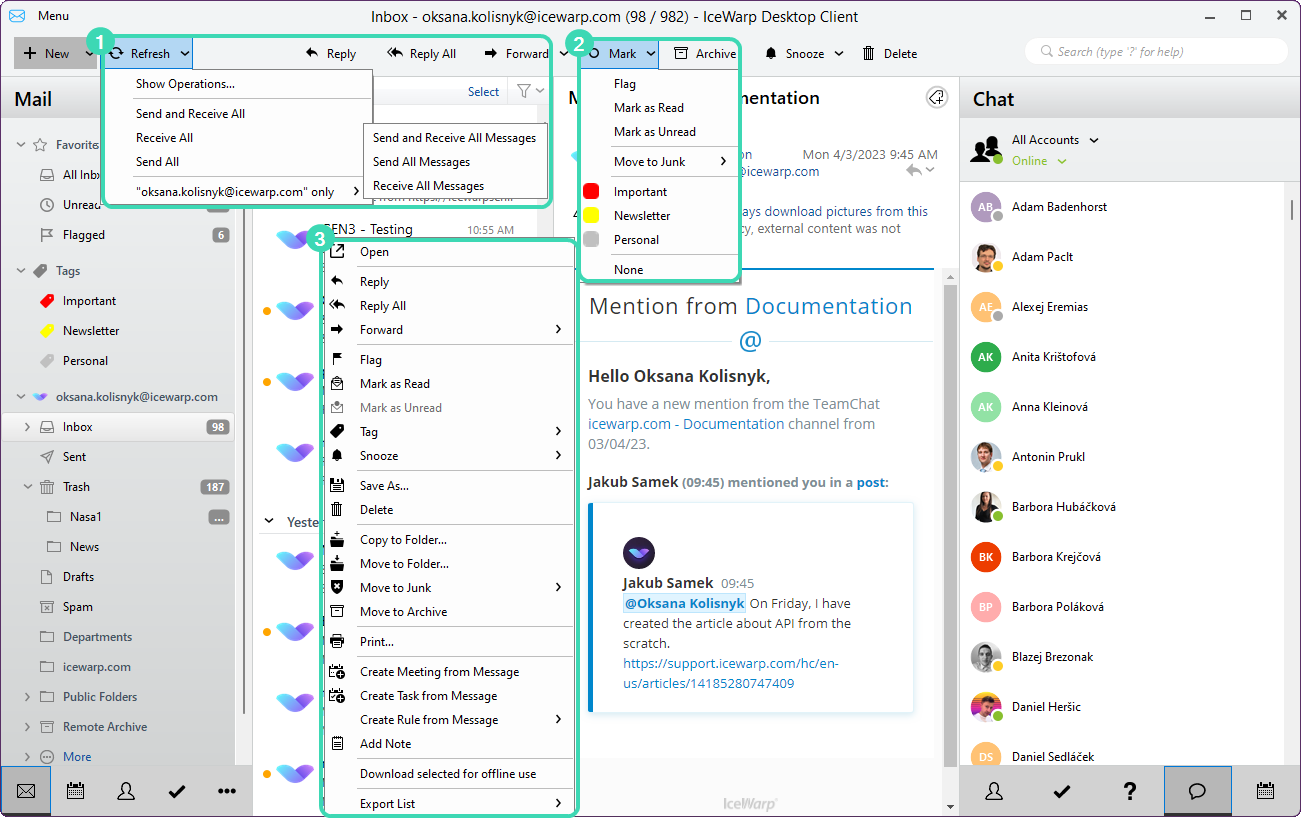Screen dimensions: 1301x830
Task: Click the Select link in message list
Action: [483, 92]
